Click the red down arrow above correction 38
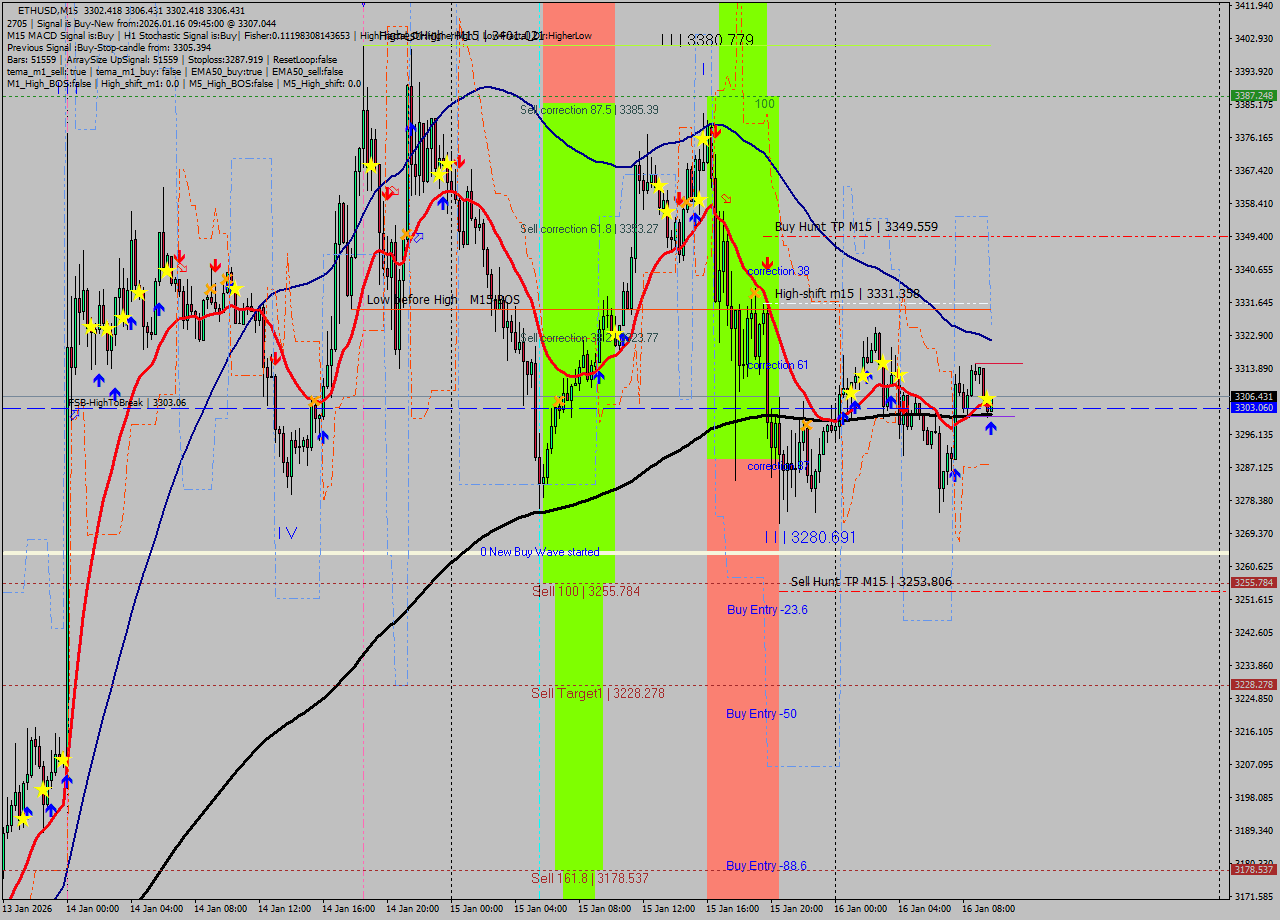 767,263
